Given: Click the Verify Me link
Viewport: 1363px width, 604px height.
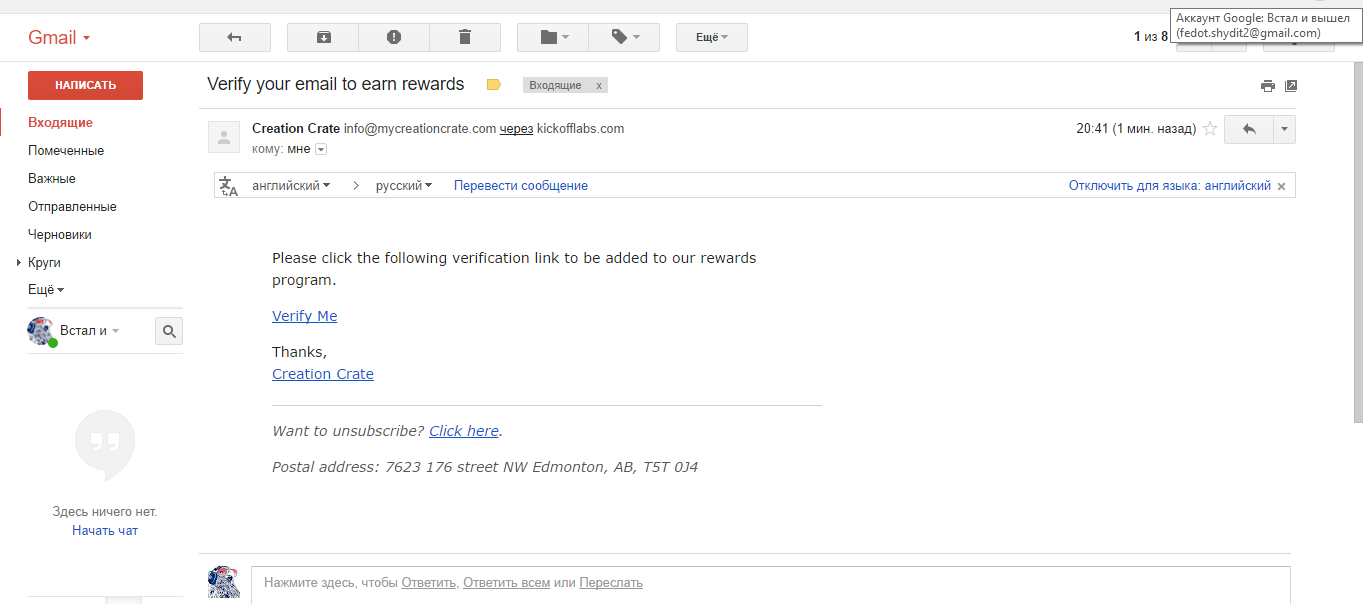Looking at the screenshot, I should (x=305, y=316).
